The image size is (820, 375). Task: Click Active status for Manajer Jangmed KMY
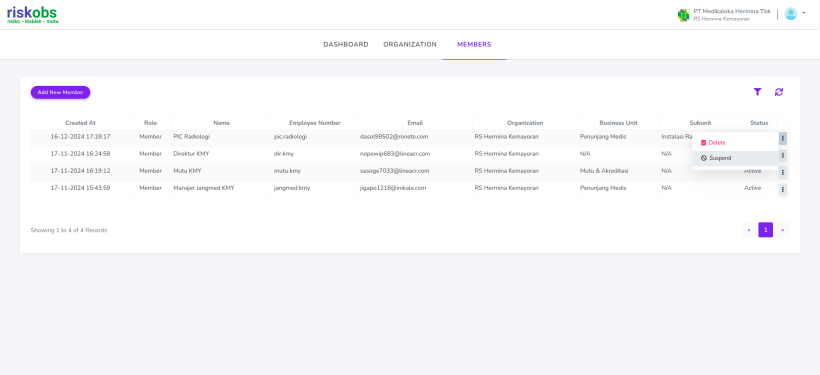[x=753, y=188]
